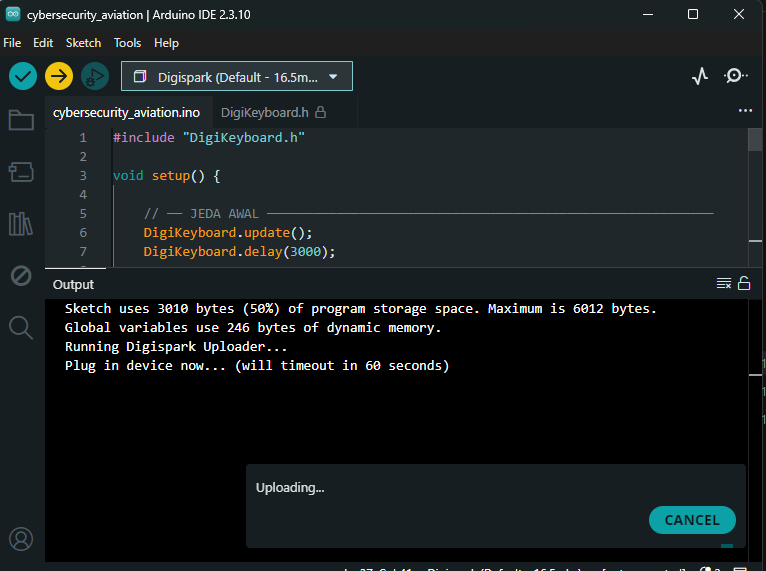Cancel the upload in progress
This screenshot has width=766, height=571.
[692, 520]
